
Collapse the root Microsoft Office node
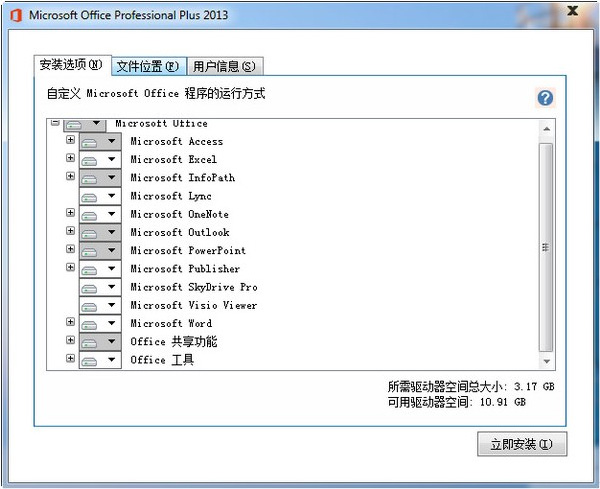click(x=55, y=122)
